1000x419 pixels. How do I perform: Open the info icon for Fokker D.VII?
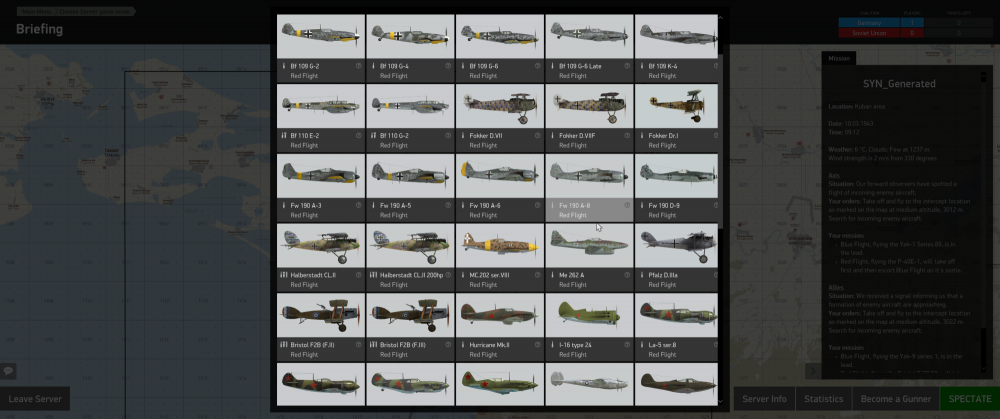[538, 135]
